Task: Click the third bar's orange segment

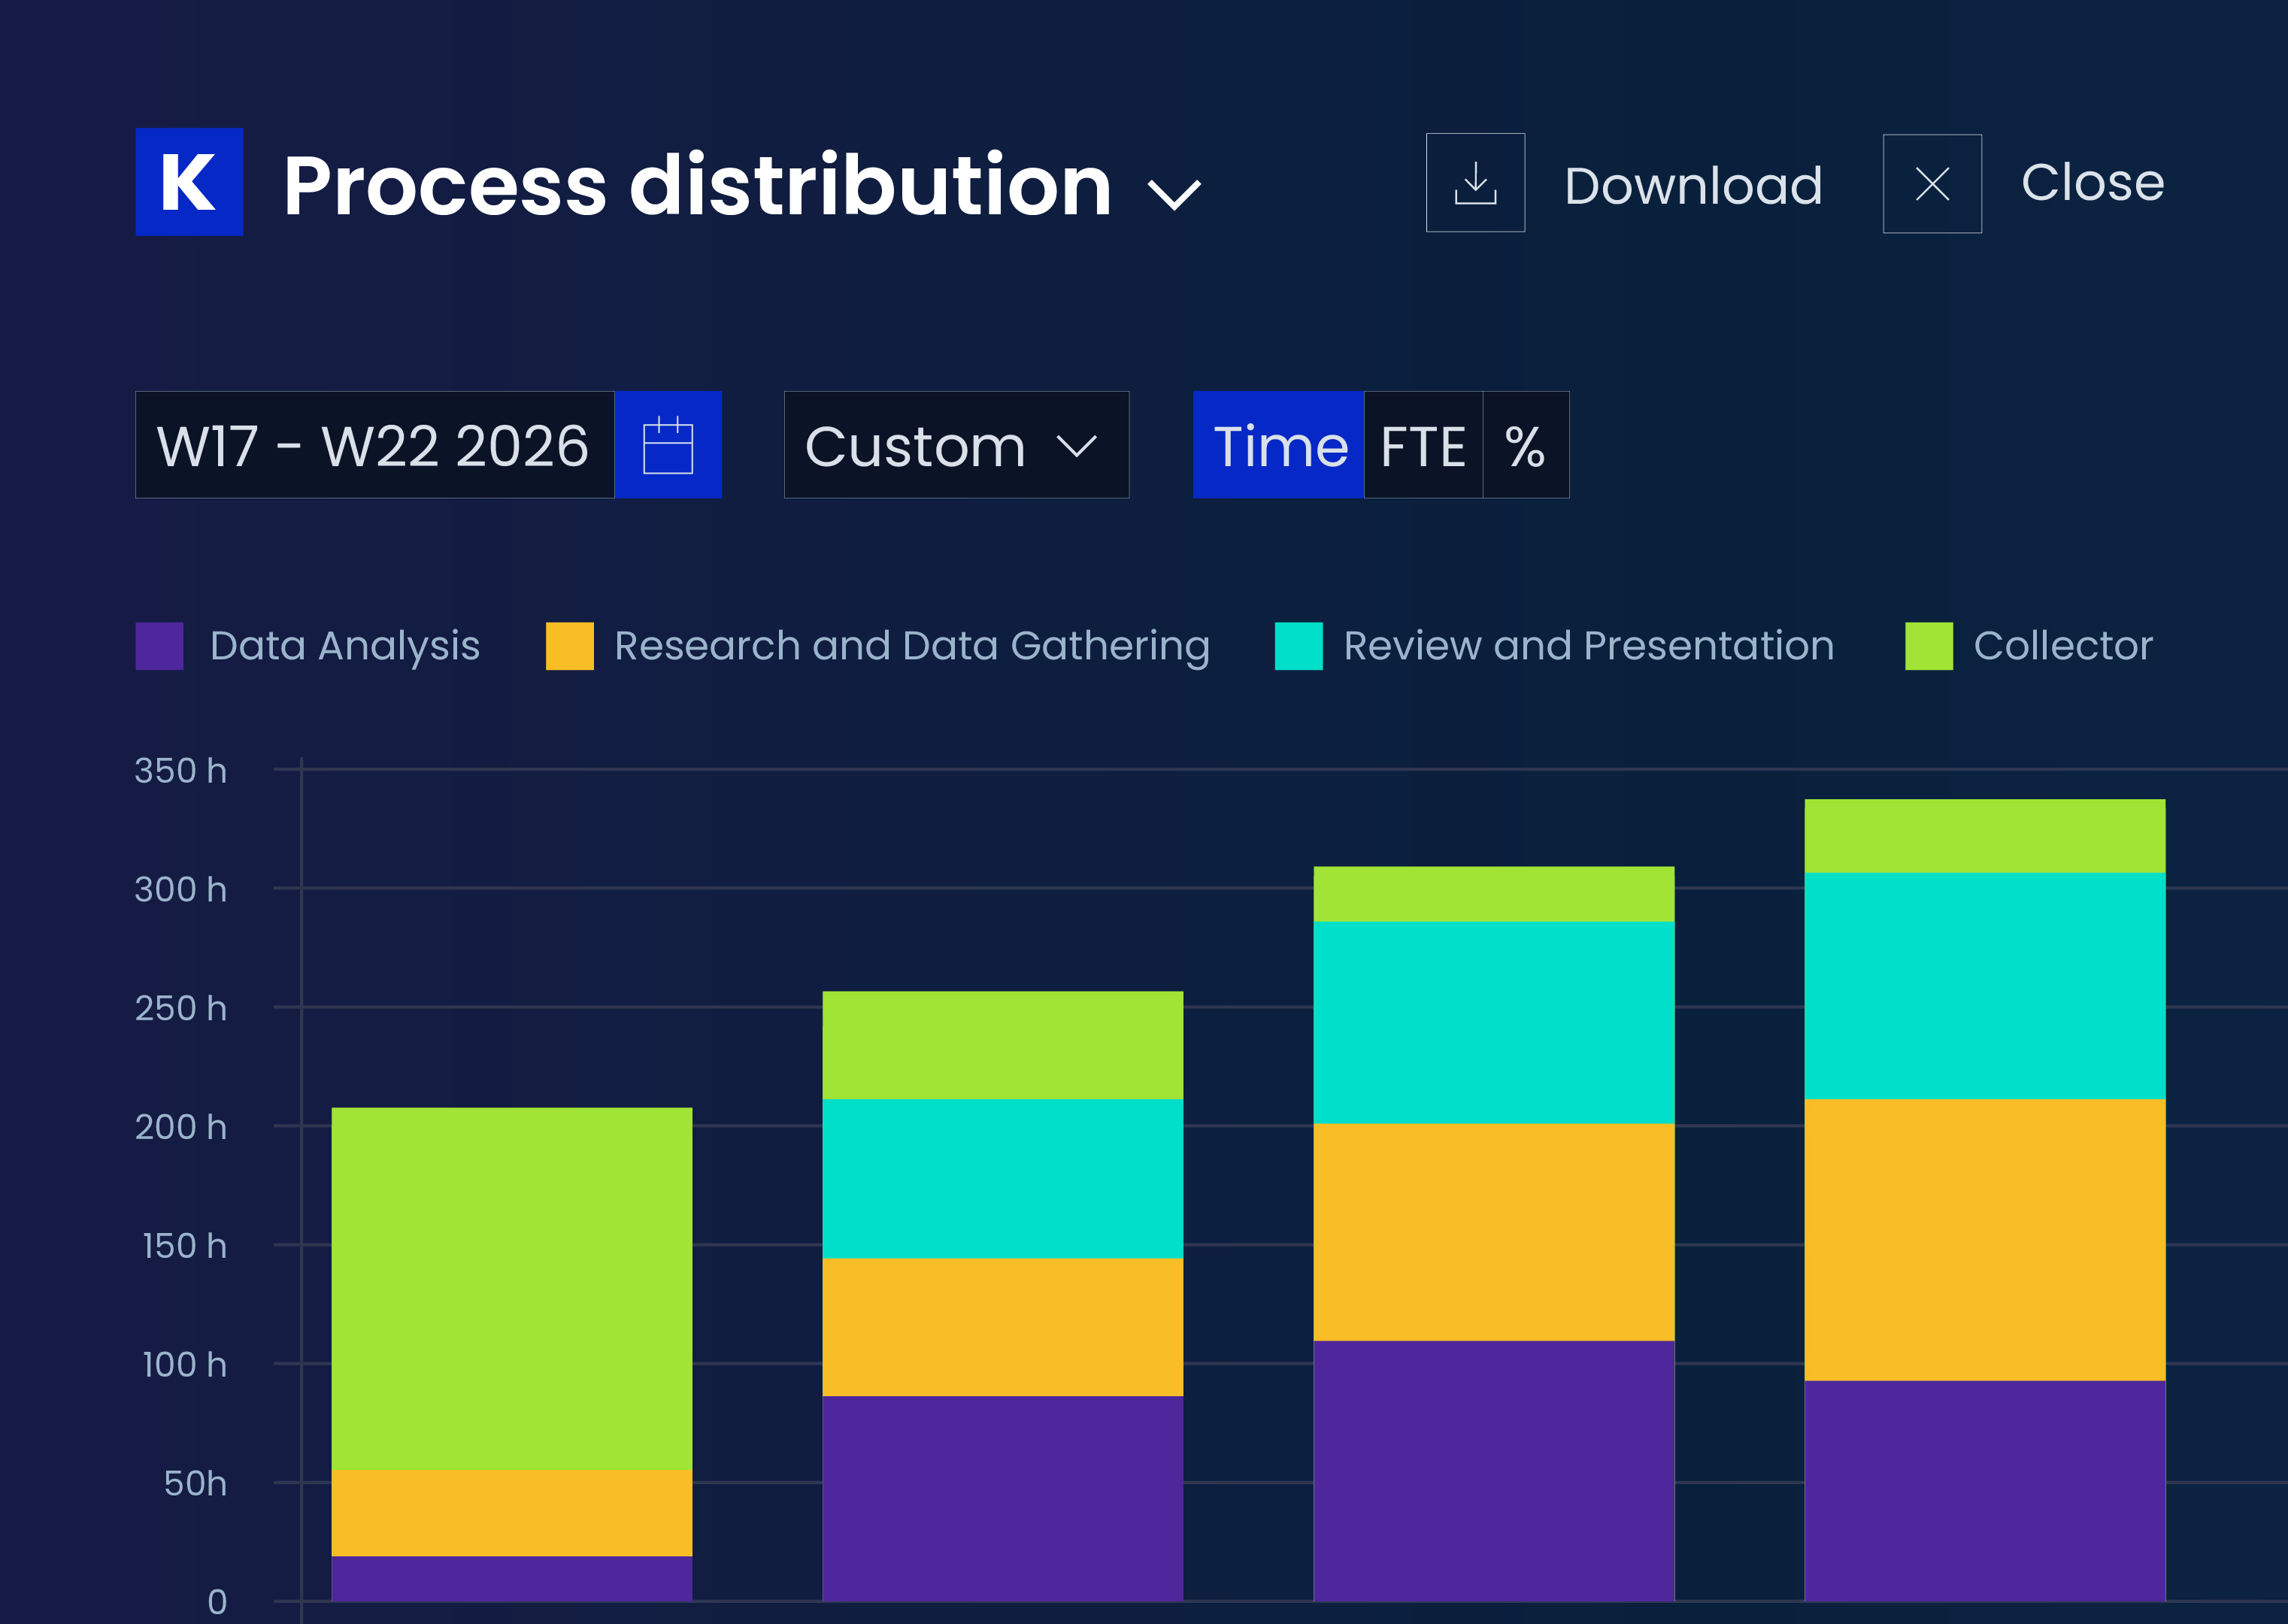Action: click(1494, 1232)
